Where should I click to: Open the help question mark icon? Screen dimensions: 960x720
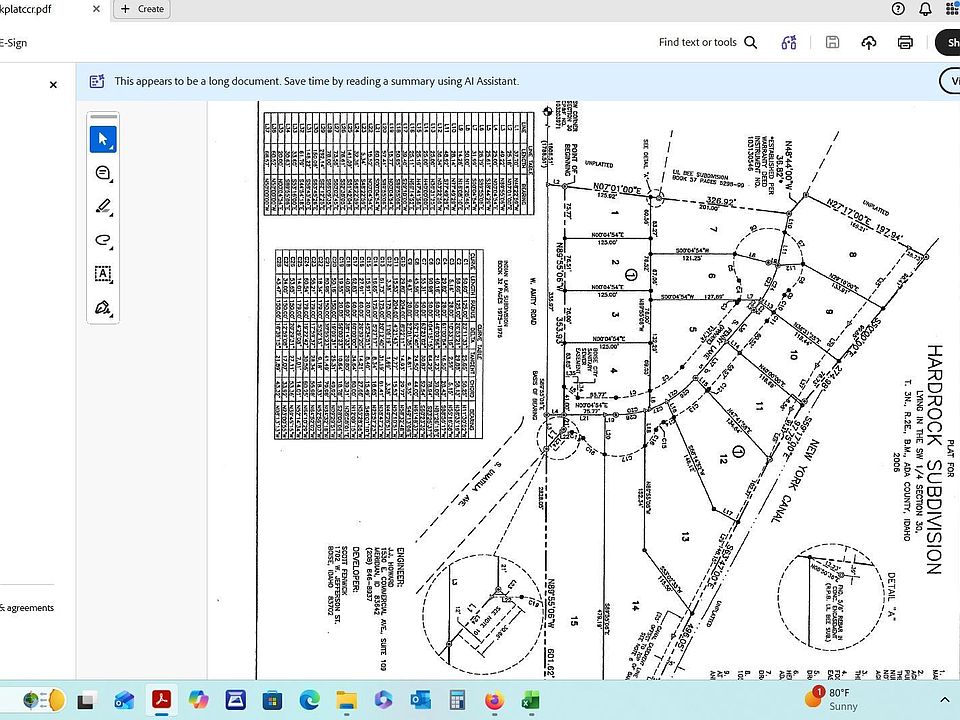pos(898,9)
